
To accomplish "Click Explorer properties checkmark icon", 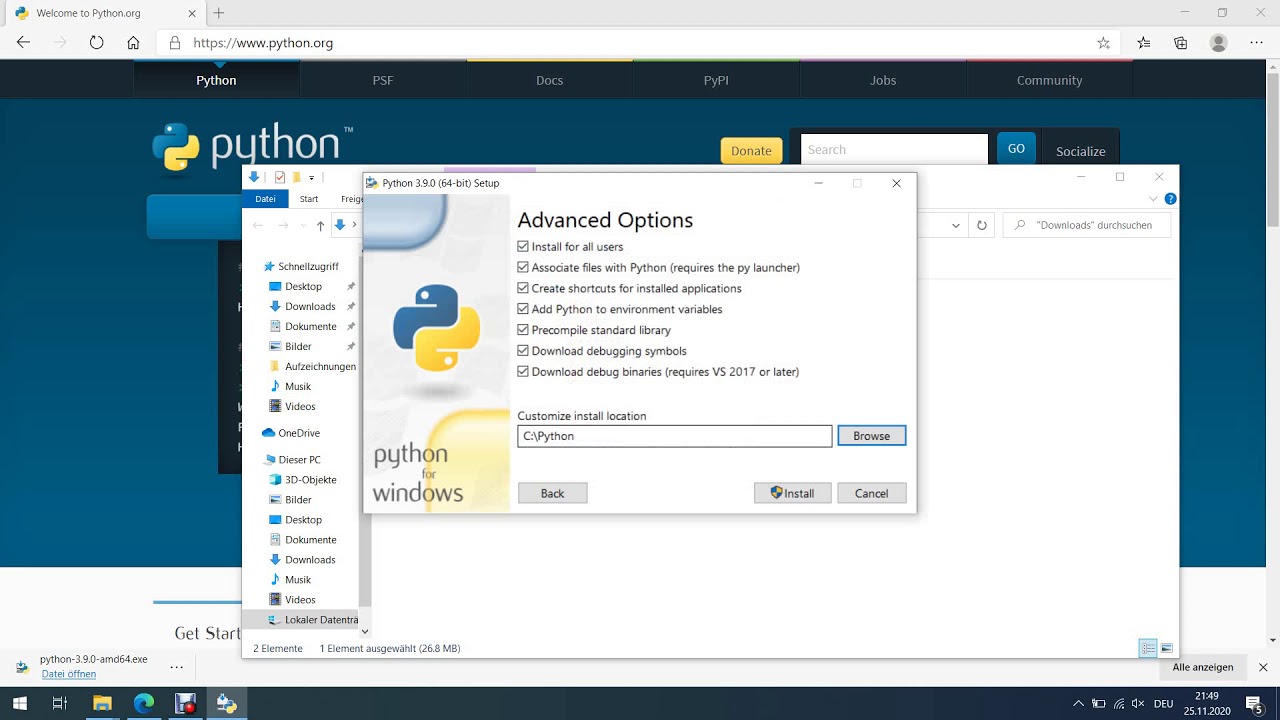I will click(x=280, y=177).
